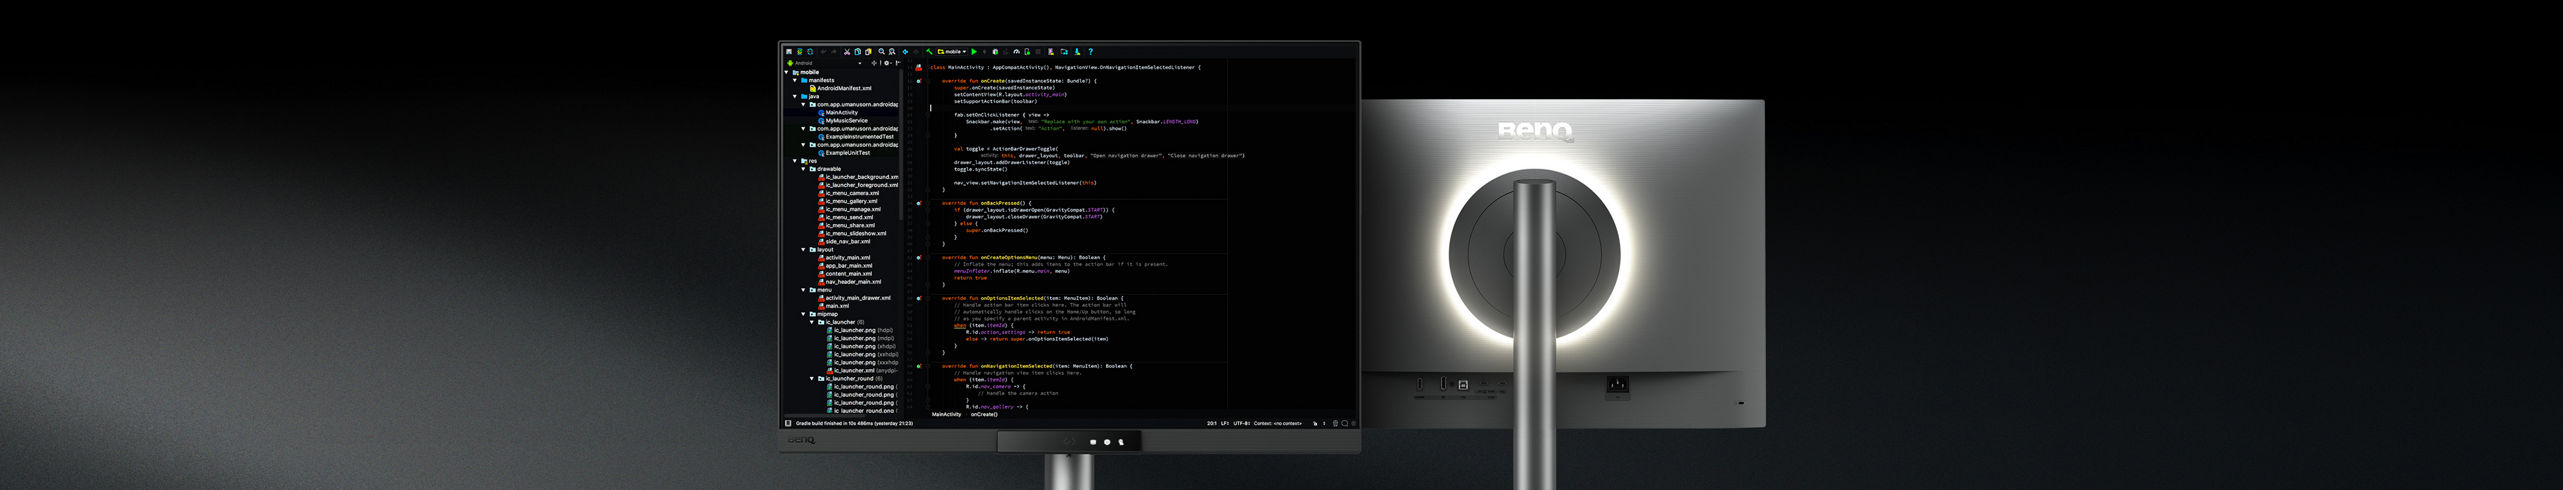Click the onCreate() breadcrumb below the editor
The height and width of the screenshot is (490, 2563).
point(984,414)
